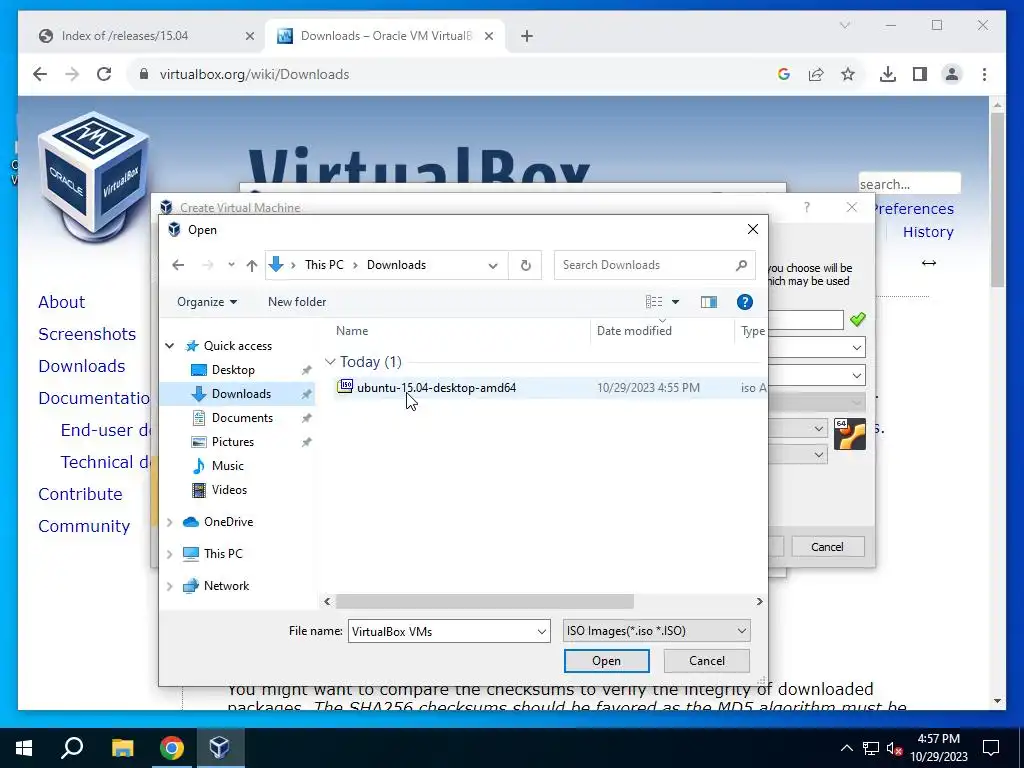Toggle the preview pane in Open dialog
The image size is (1024, 768).
pyautogui.click(x=709, y=302)
